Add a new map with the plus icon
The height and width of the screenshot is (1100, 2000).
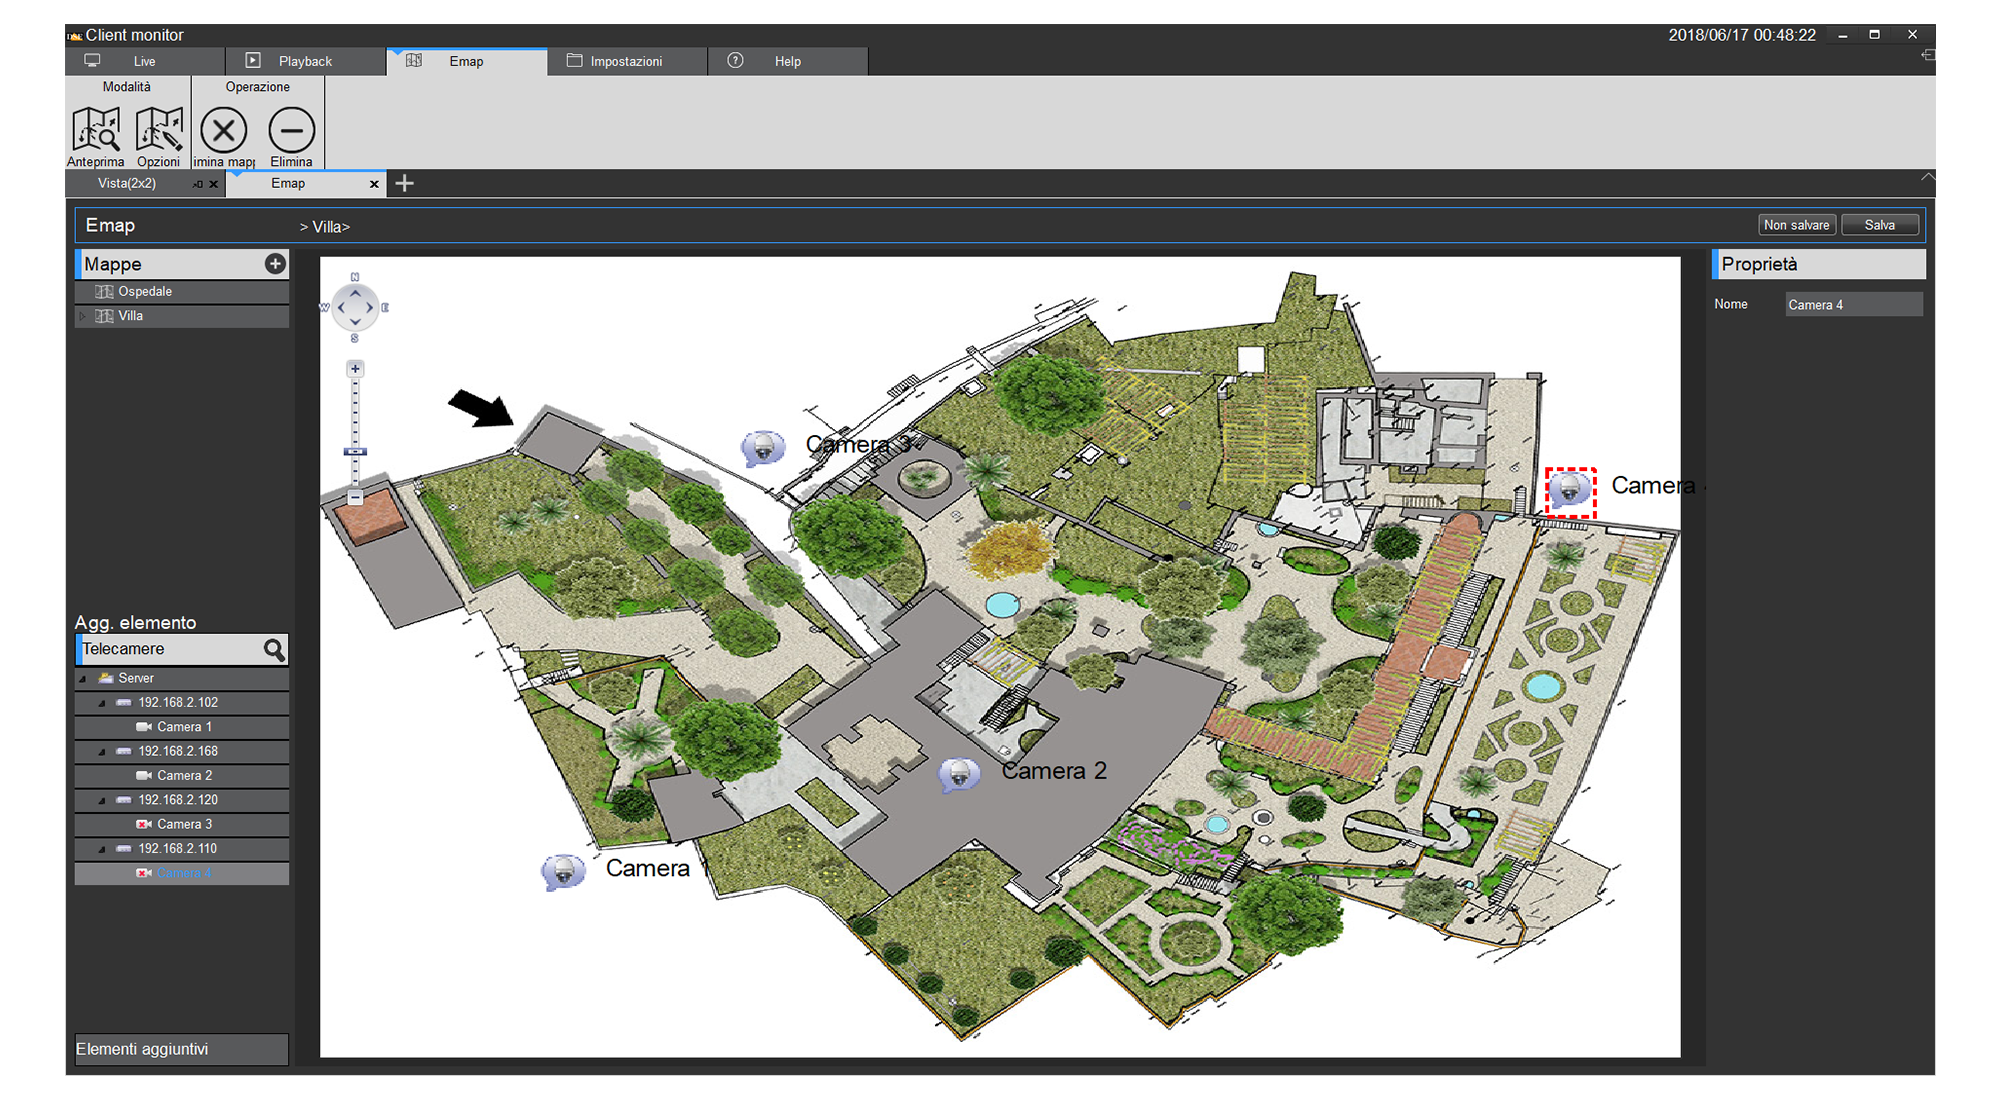pos(275,263)
